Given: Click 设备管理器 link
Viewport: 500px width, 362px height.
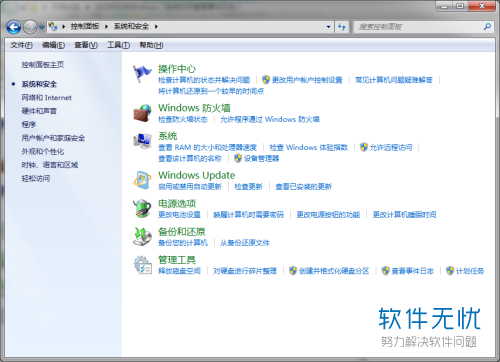Looking at the screenshot, I should (261, 158).
